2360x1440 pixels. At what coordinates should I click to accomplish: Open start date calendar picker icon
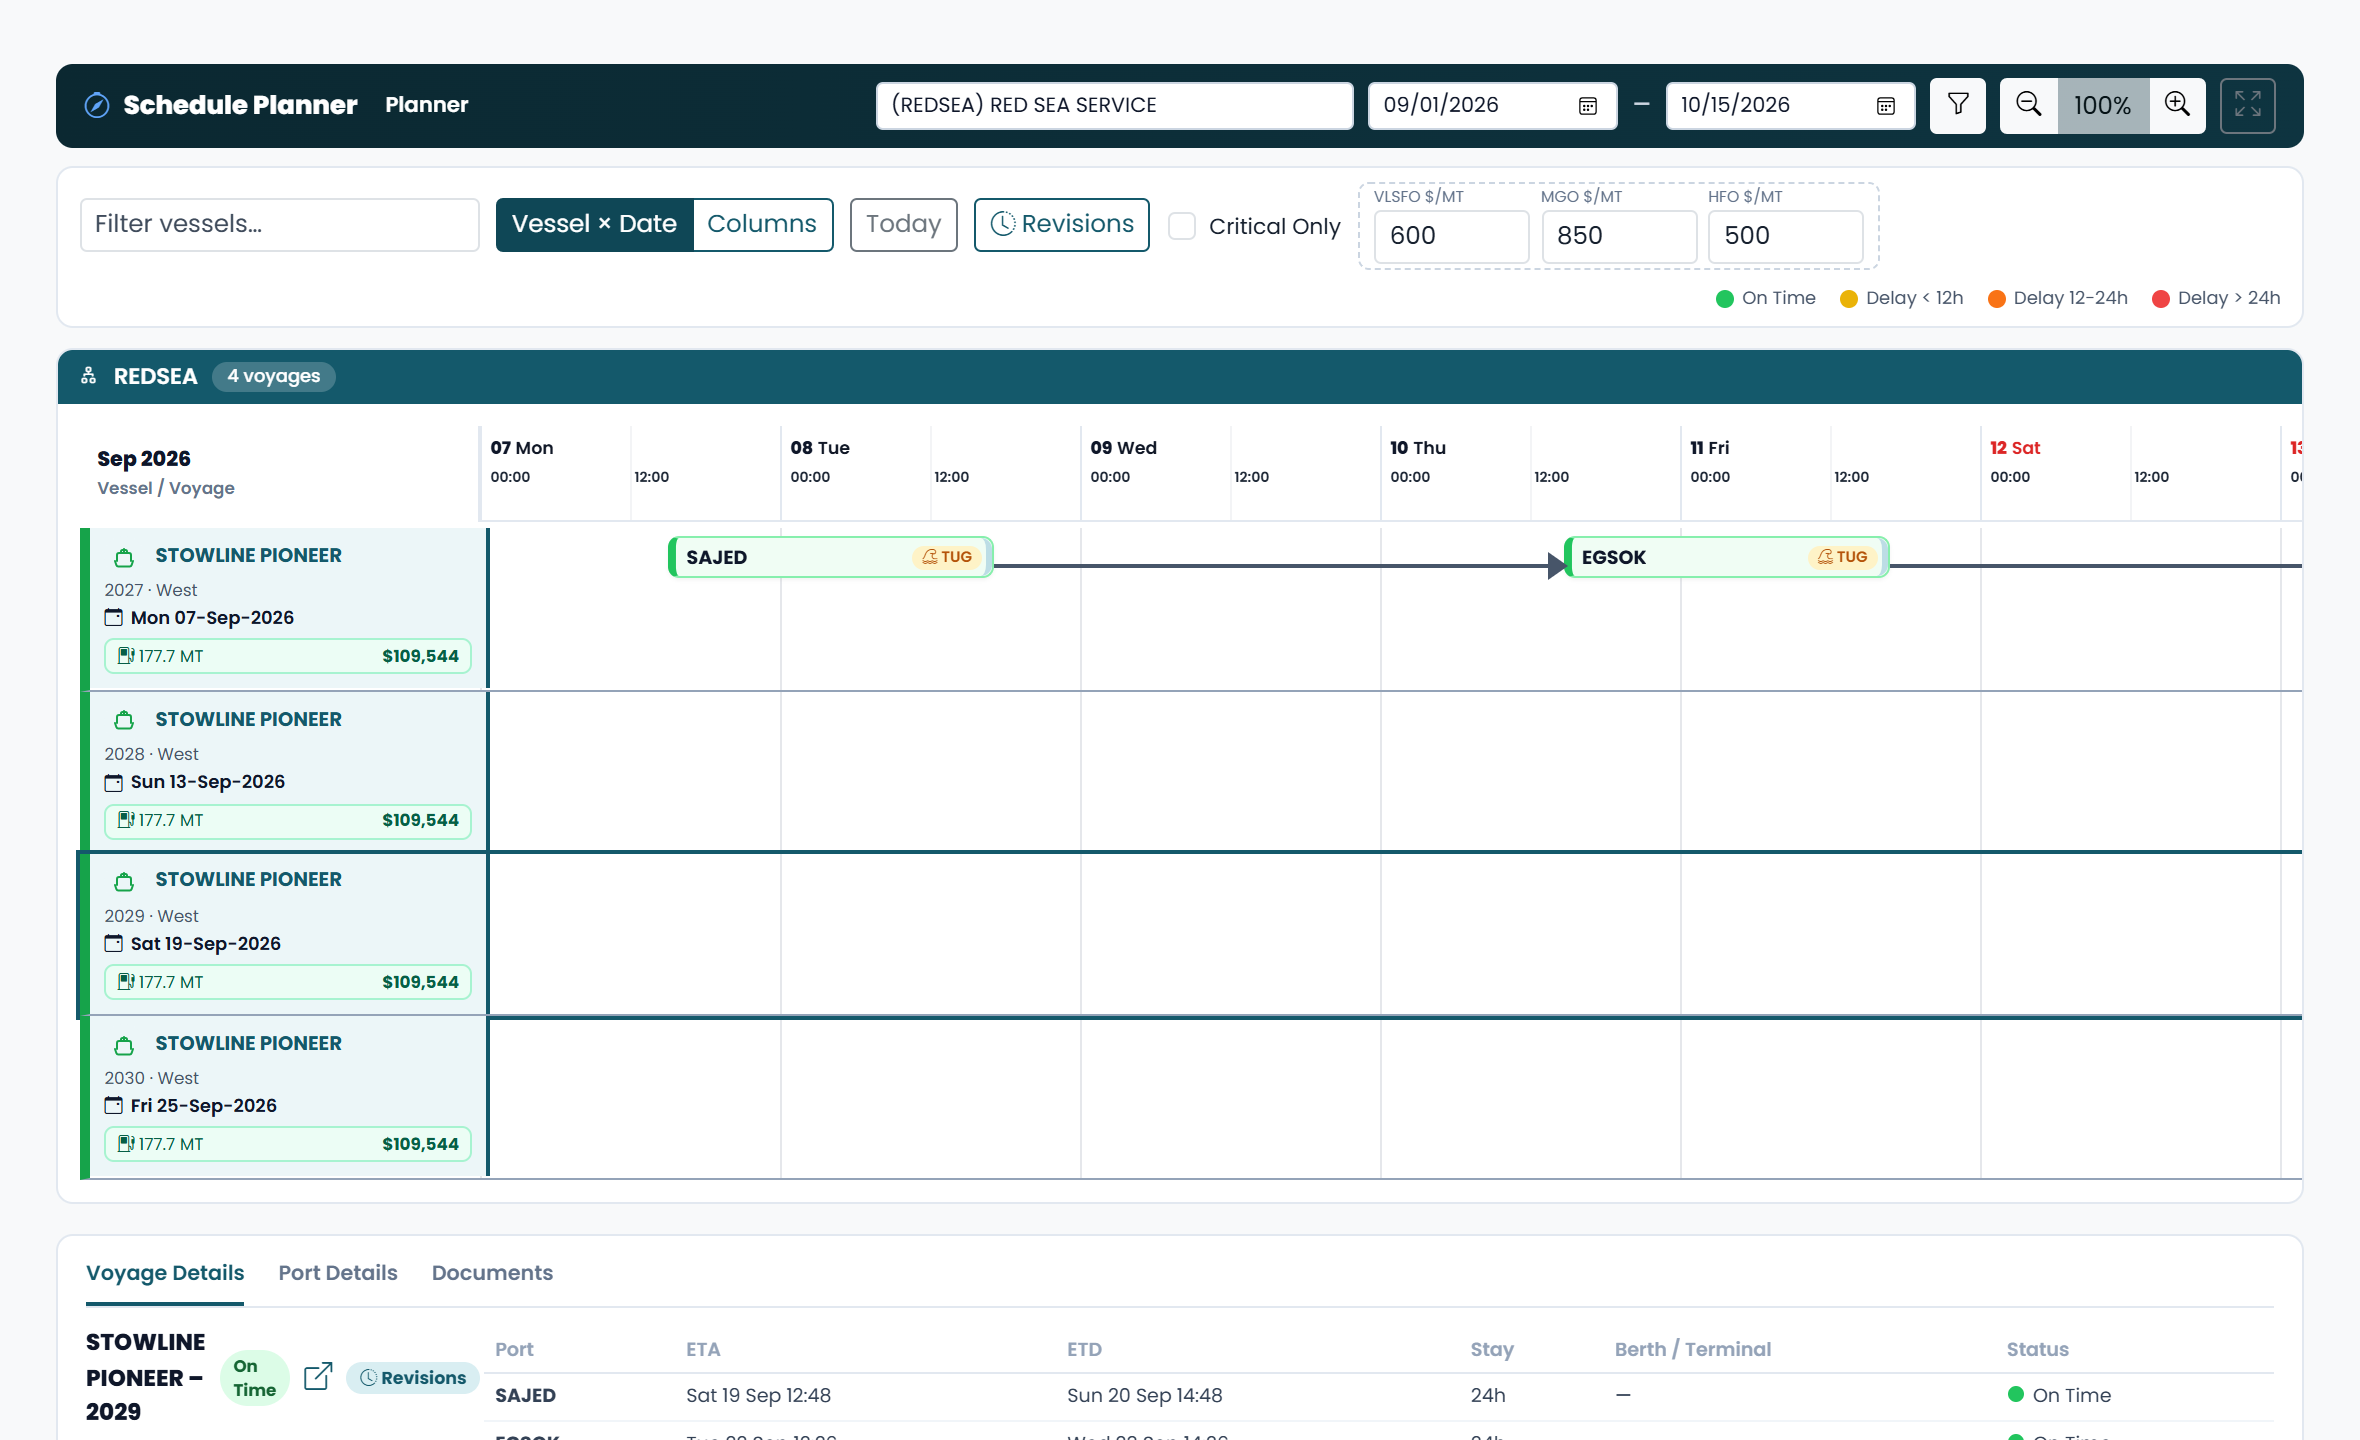click(1587, 106)
